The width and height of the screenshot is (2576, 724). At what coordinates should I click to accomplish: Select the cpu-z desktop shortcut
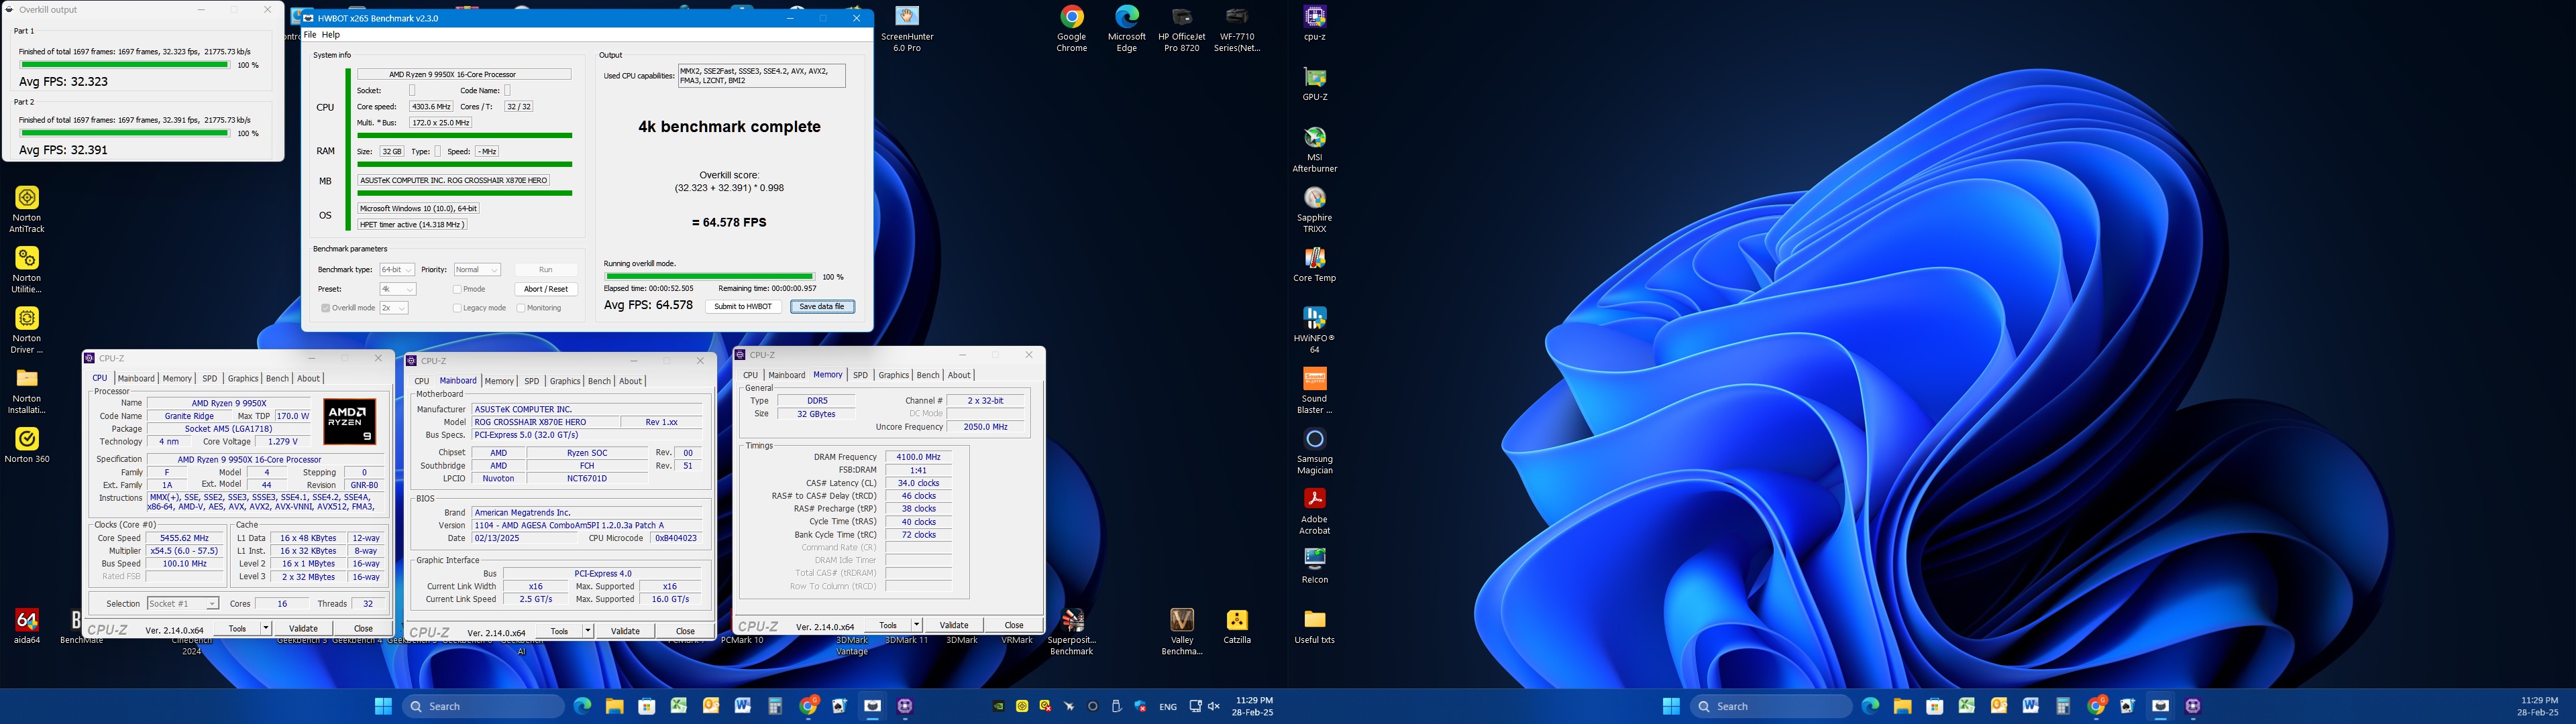pyautogui.click(x=1314, y=23)
